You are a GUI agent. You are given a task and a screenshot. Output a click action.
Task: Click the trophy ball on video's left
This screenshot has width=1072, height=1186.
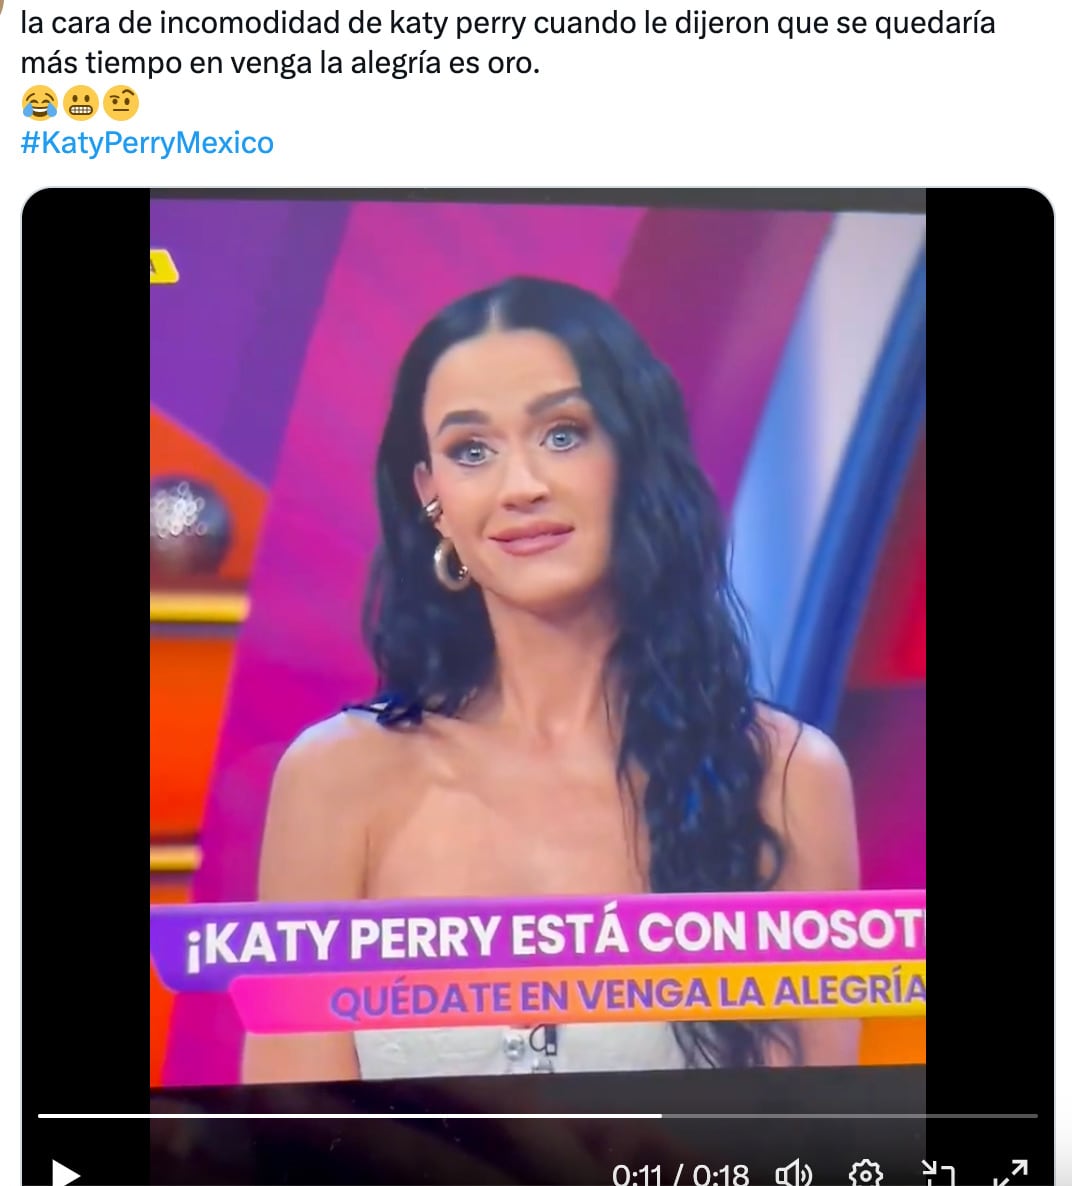(187, 521)
